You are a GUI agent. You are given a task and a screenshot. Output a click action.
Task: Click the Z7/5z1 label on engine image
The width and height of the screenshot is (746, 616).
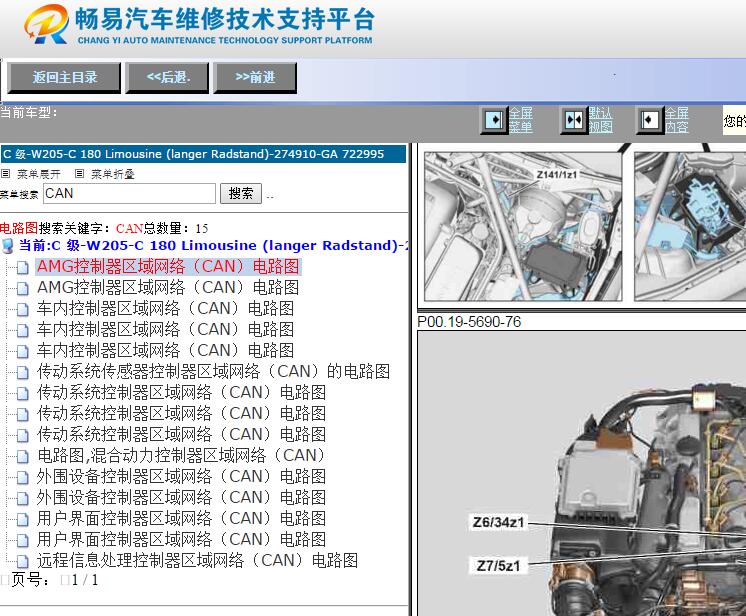(x=499, y=566)
